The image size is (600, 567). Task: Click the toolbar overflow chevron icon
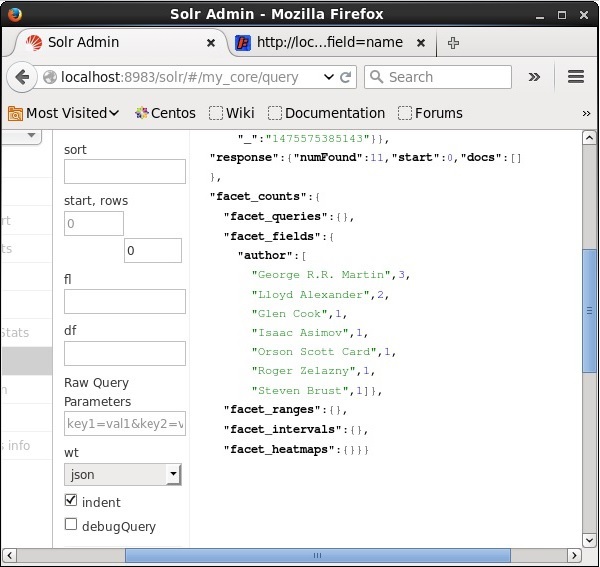click(x=534, y=77)
